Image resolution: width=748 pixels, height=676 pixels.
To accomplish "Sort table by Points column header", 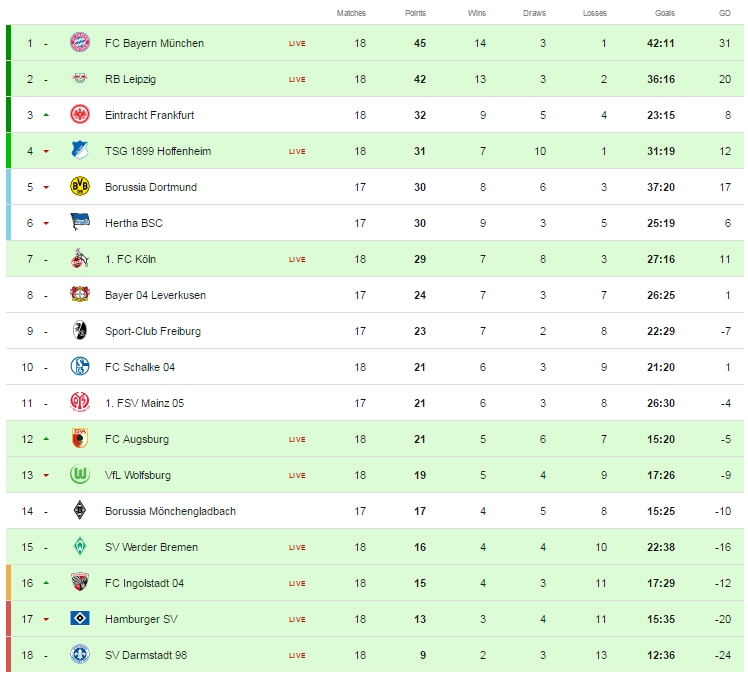I will coord(415,13).
